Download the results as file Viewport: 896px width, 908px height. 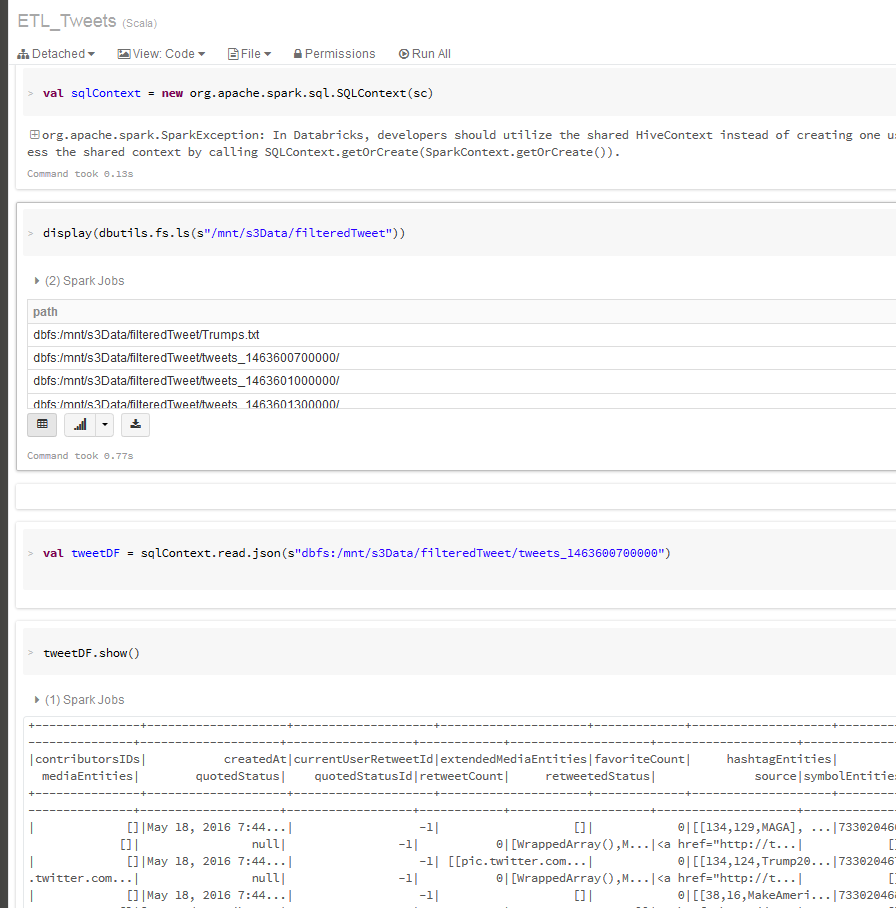(x=136, y=424)
